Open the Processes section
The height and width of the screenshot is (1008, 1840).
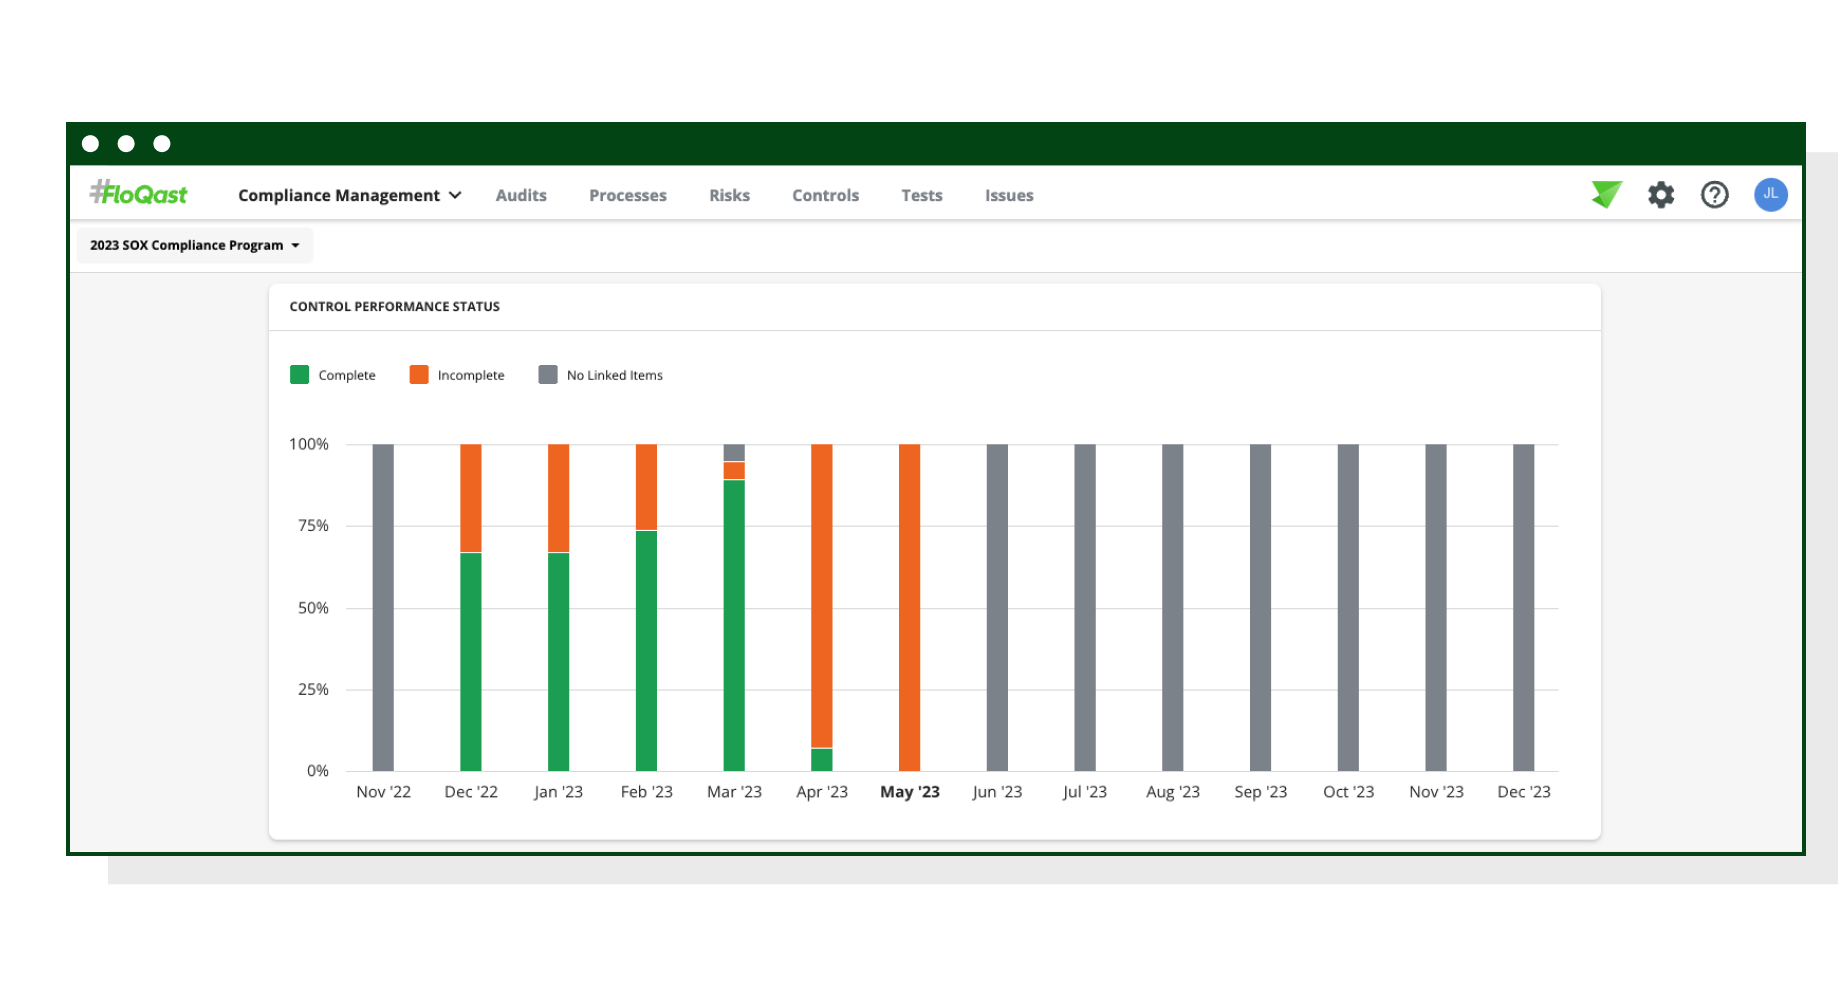pyautogui.click(x=627, y=195)
